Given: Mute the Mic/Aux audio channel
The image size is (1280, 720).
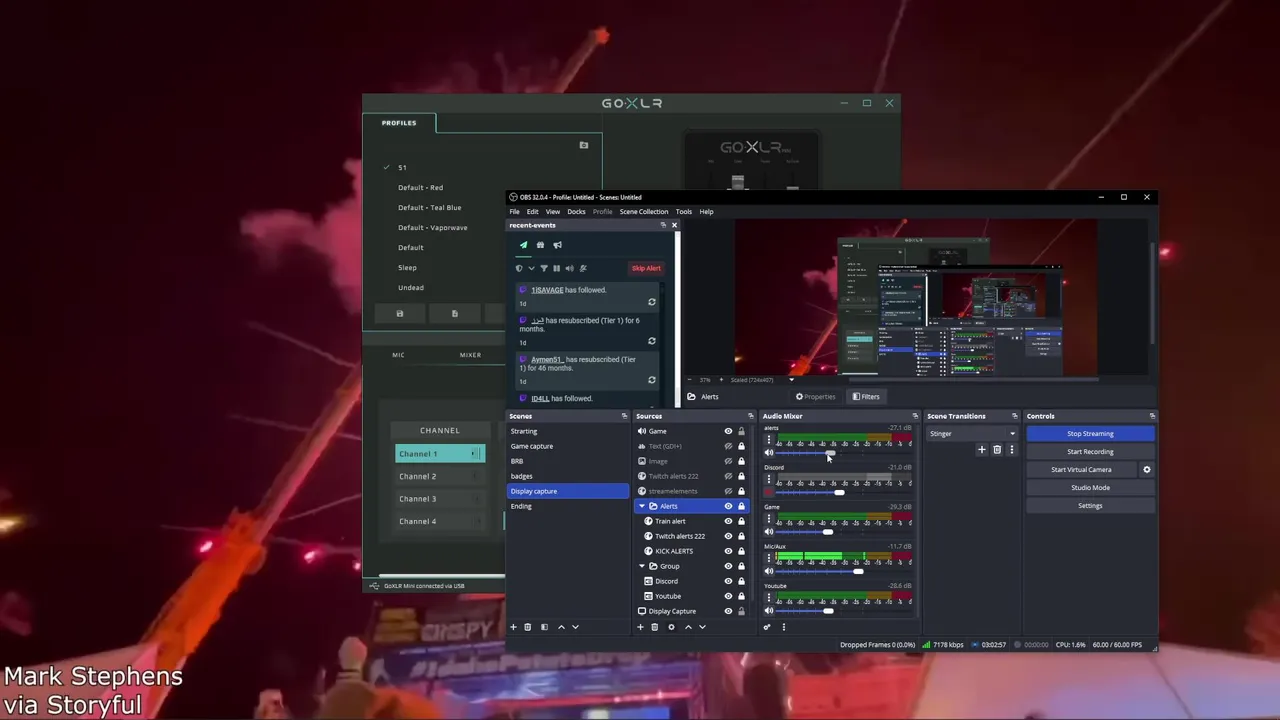Looking at the screenshot, I should point(768,571).
